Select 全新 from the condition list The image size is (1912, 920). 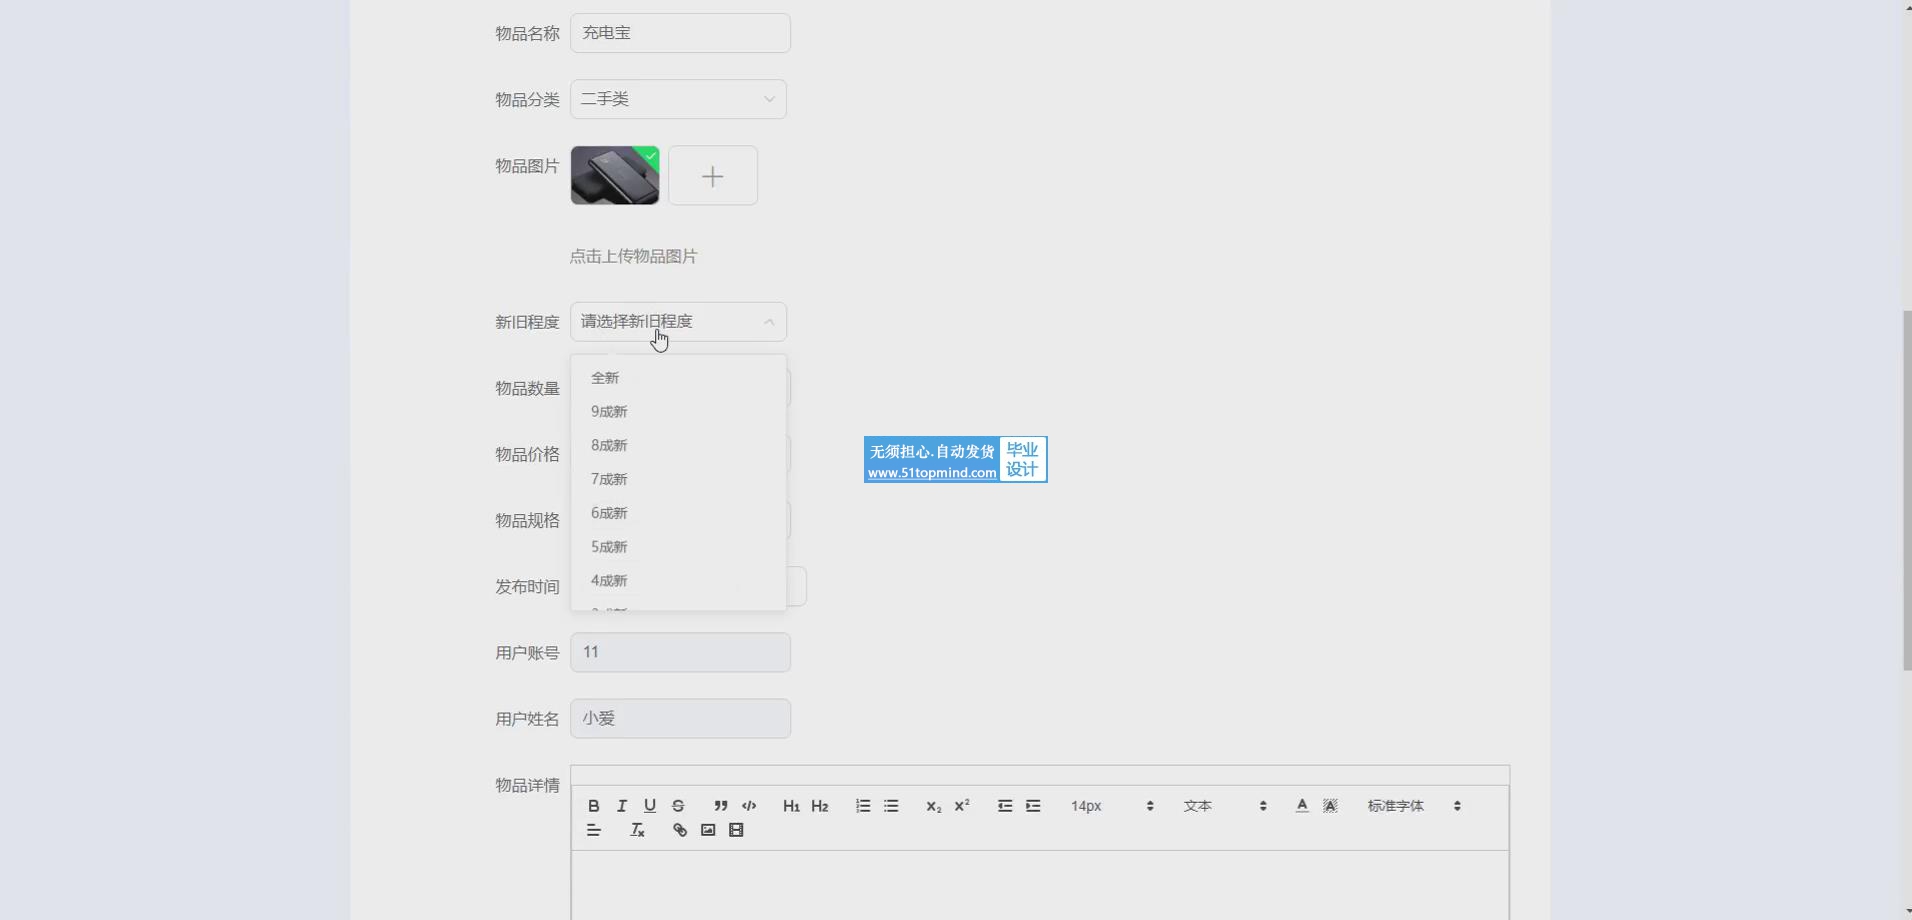pos(605,378)
